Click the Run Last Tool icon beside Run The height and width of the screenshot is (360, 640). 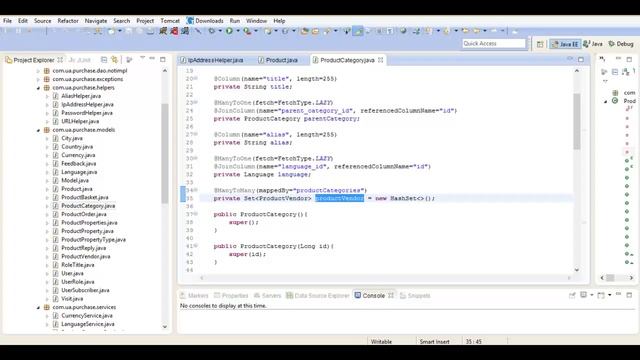tap(247, 31)
